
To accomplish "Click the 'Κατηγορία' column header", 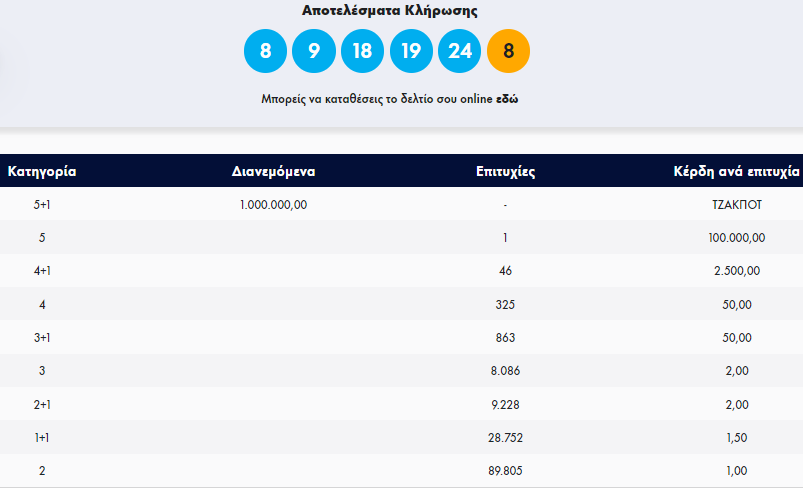I will 42,171.
